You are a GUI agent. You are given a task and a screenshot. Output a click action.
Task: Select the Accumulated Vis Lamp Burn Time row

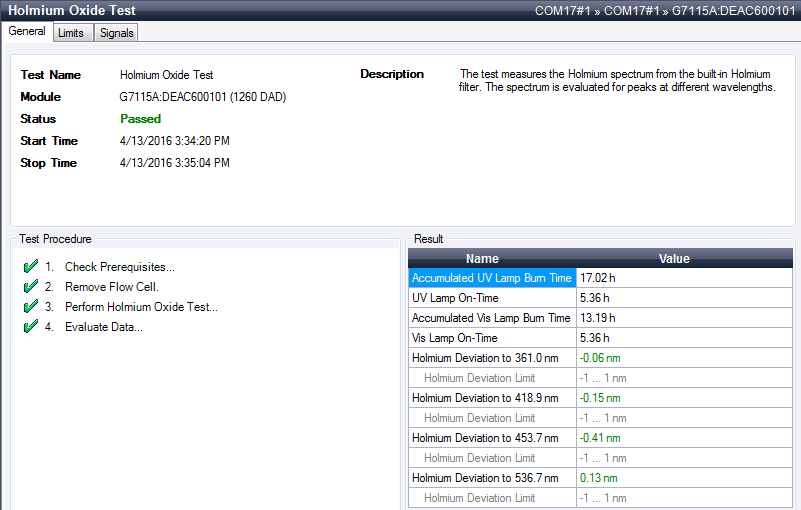click(491, 318)
